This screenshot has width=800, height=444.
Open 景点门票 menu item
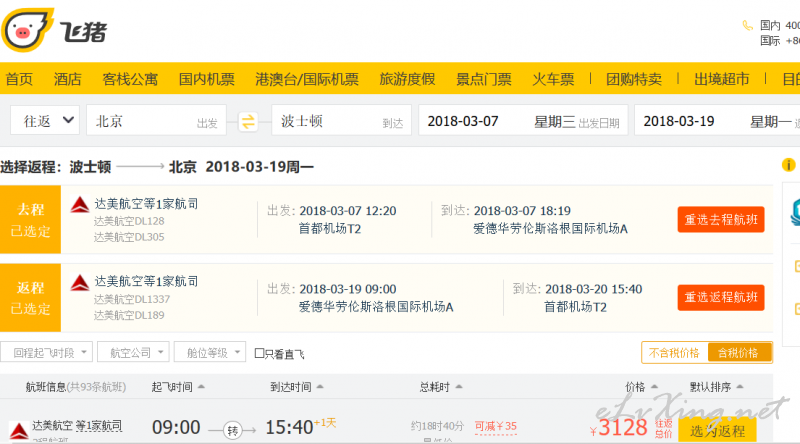click(484, 79)
